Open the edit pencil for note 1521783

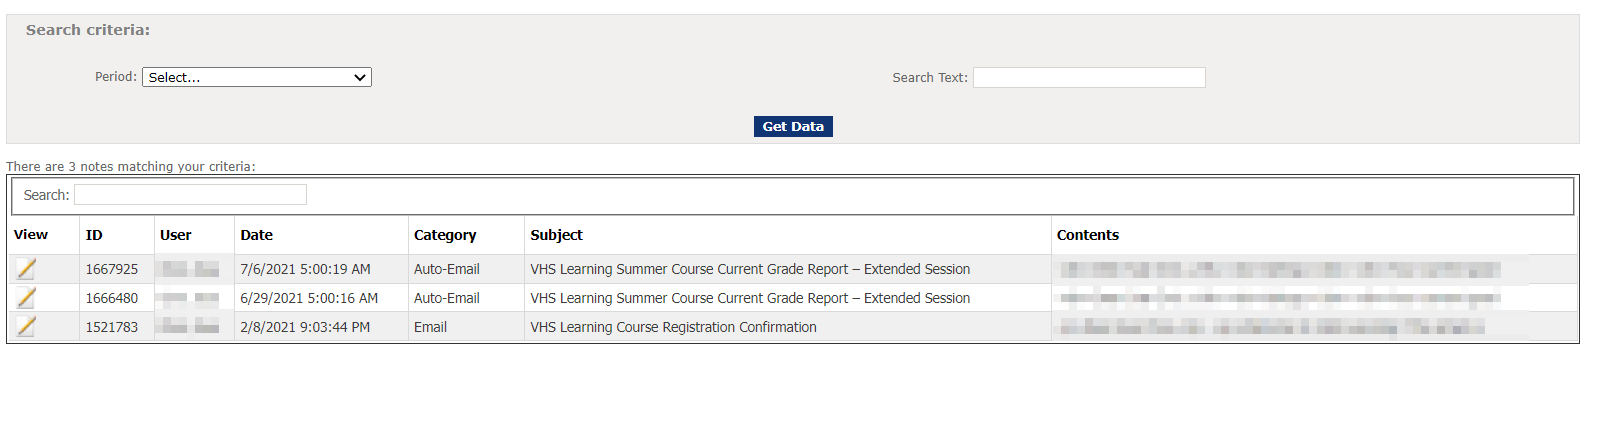pyautogui.click(x=26, y=327)
